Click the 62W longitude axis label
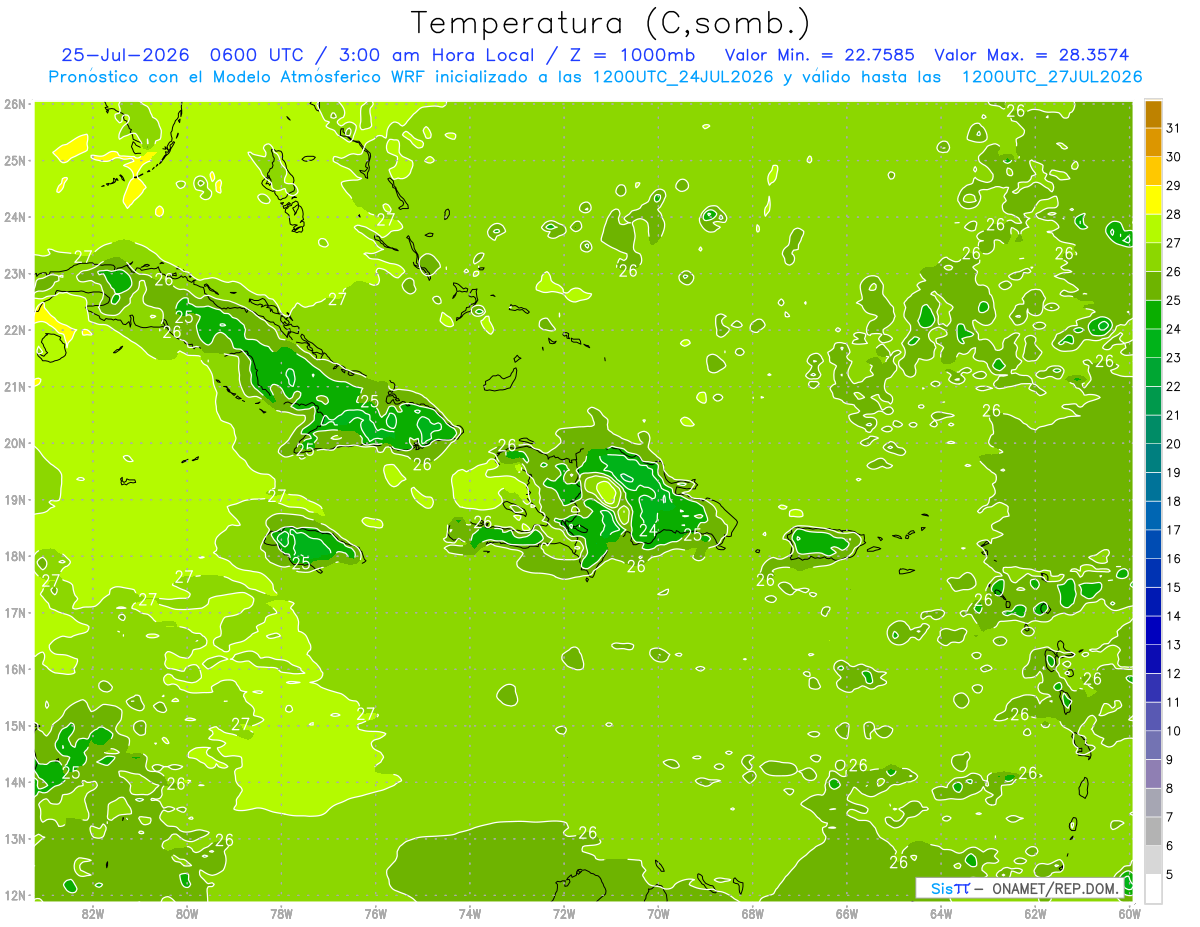1200x927 pixels. point(1036,913)
